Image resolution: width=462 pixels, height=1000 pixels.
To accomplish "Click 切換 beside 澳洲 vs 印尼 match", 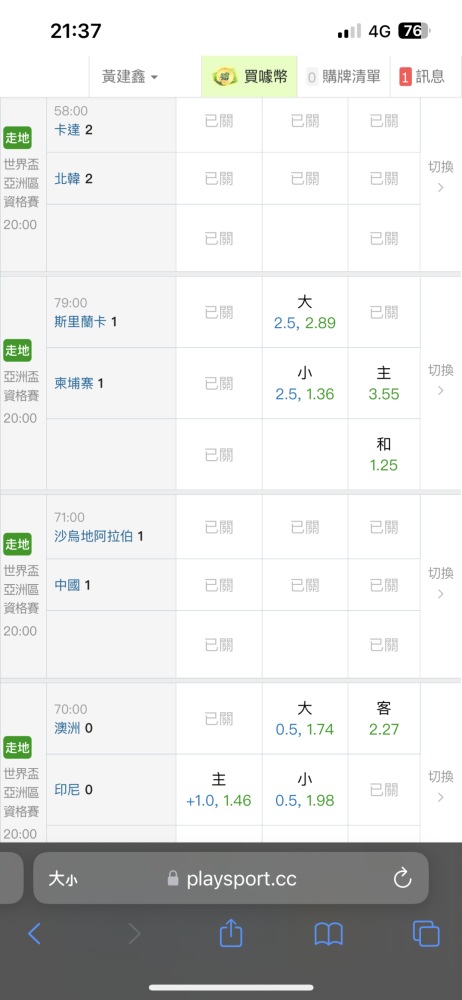I will click(x=440, y=786).
